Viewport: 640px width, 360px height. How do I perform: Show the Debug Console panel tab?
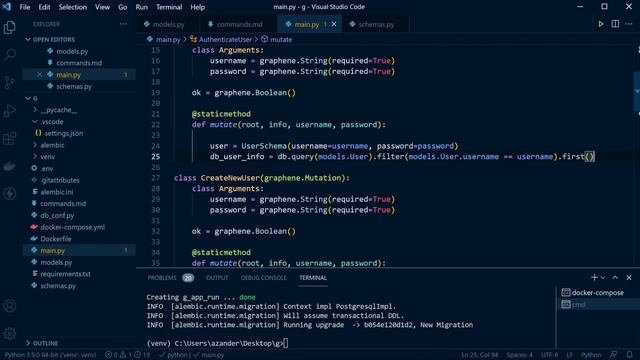click(263, 278)
